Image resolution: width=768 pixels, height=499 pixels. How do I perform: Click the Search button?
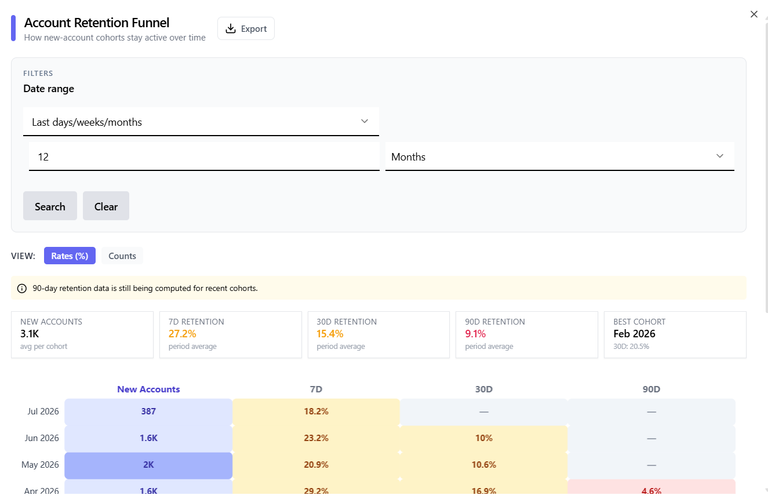[50, 206]
